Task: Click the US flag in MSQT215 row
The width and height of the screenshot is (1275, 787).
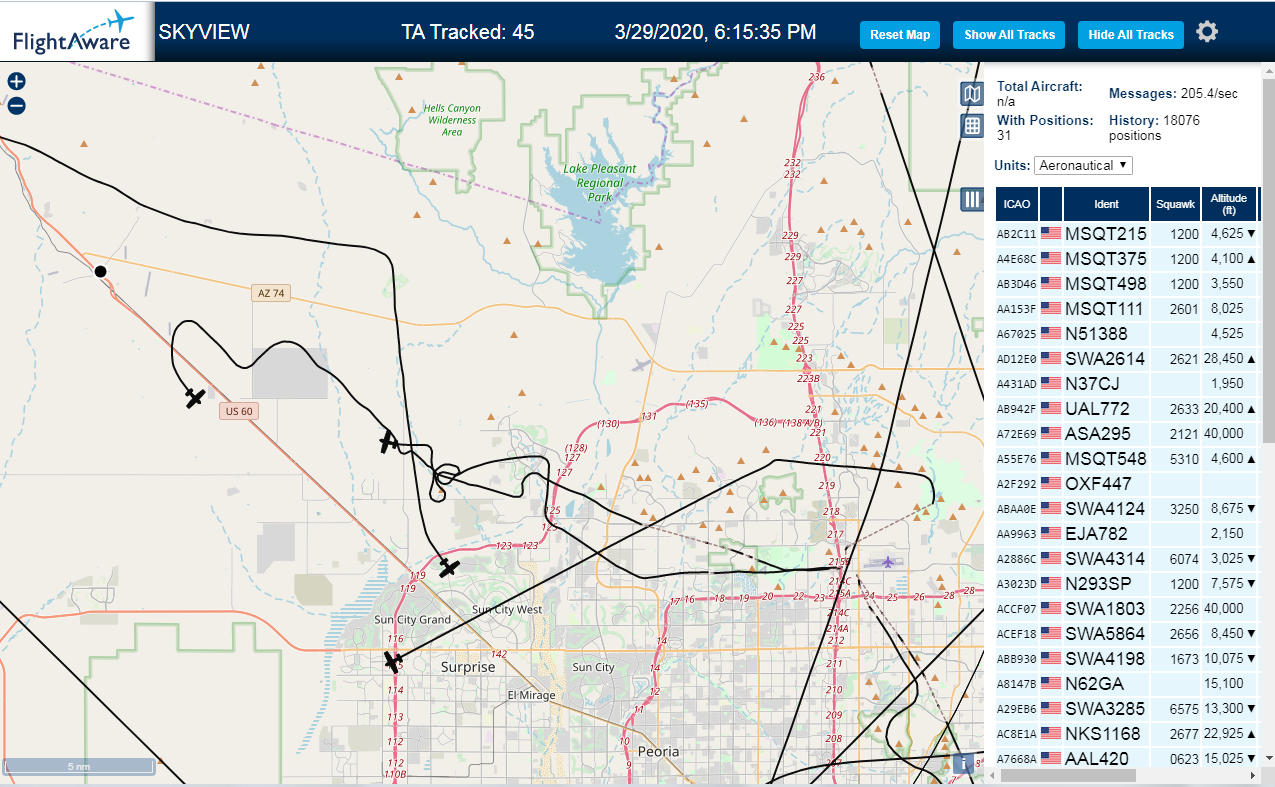Action: click(x=1051, y=233)
